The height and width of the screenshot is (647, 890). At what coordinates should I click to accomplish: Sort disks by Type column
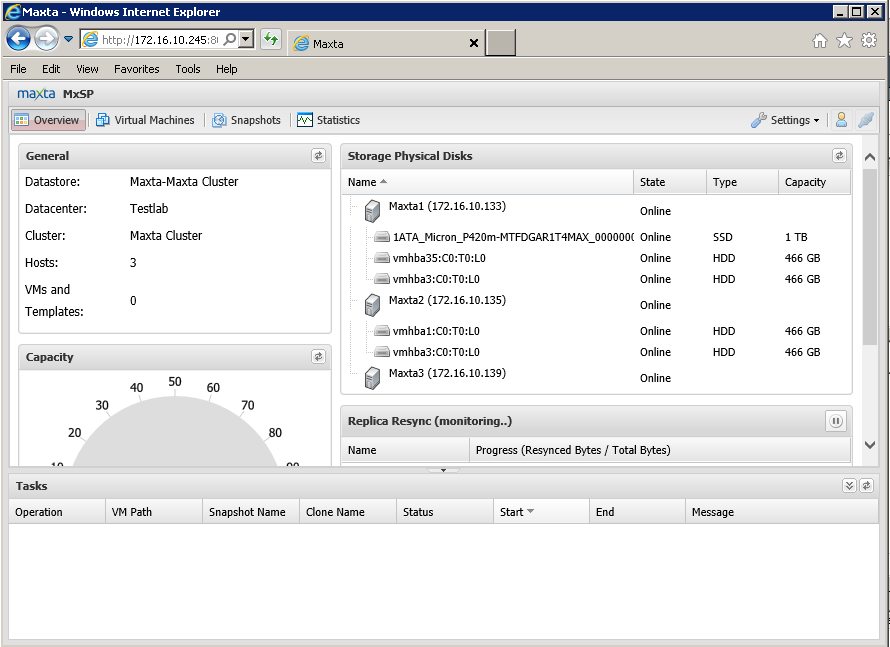pyautogui.click(x=742, y=182)
